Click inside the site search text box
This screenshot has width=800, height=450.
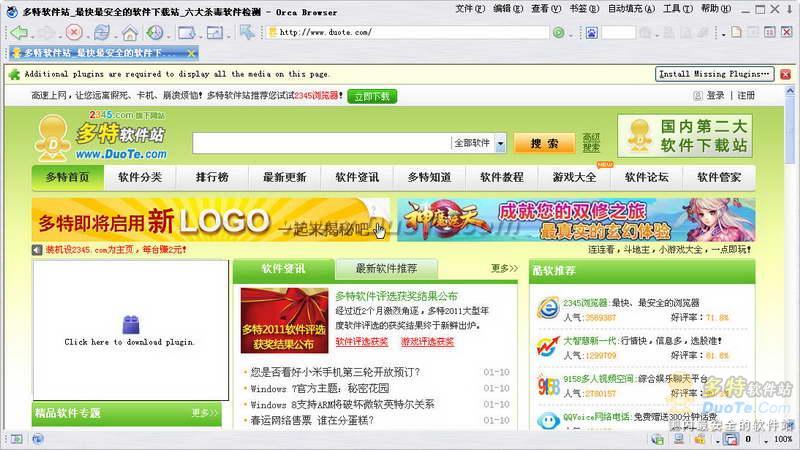pyautogui.click(x=321, y=143)
